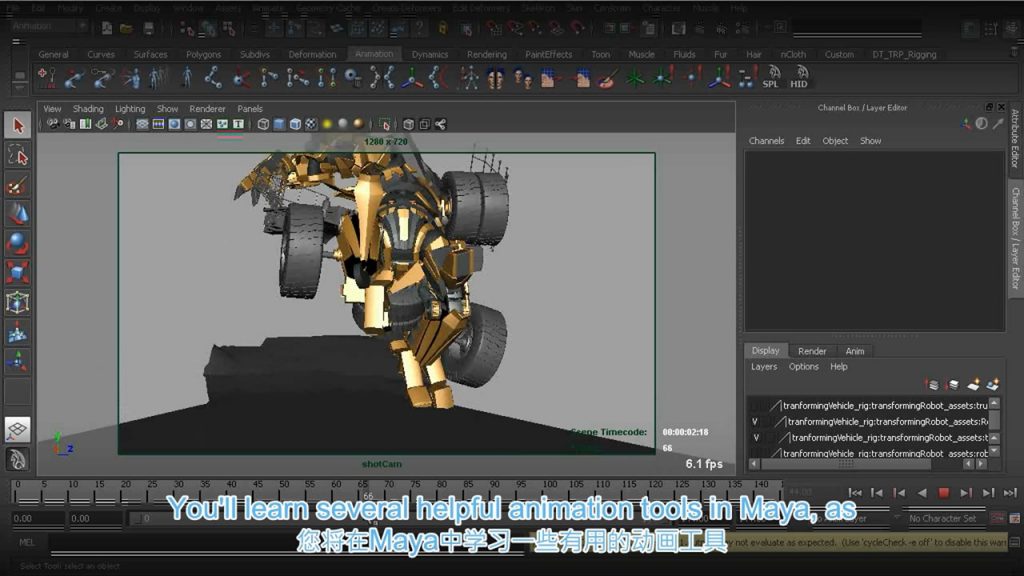
Task: Open the Channels menu in Channel Box
Action: point(766,141)
